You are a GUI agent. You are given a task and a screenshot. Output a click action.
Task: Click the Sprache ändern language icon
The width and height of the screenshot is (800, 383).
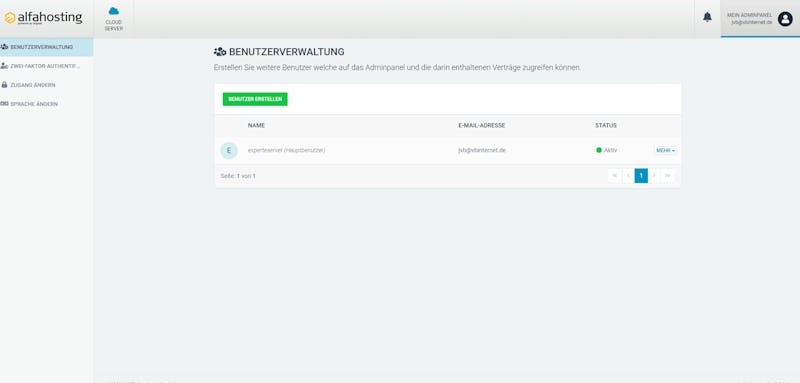coord(5,104)
